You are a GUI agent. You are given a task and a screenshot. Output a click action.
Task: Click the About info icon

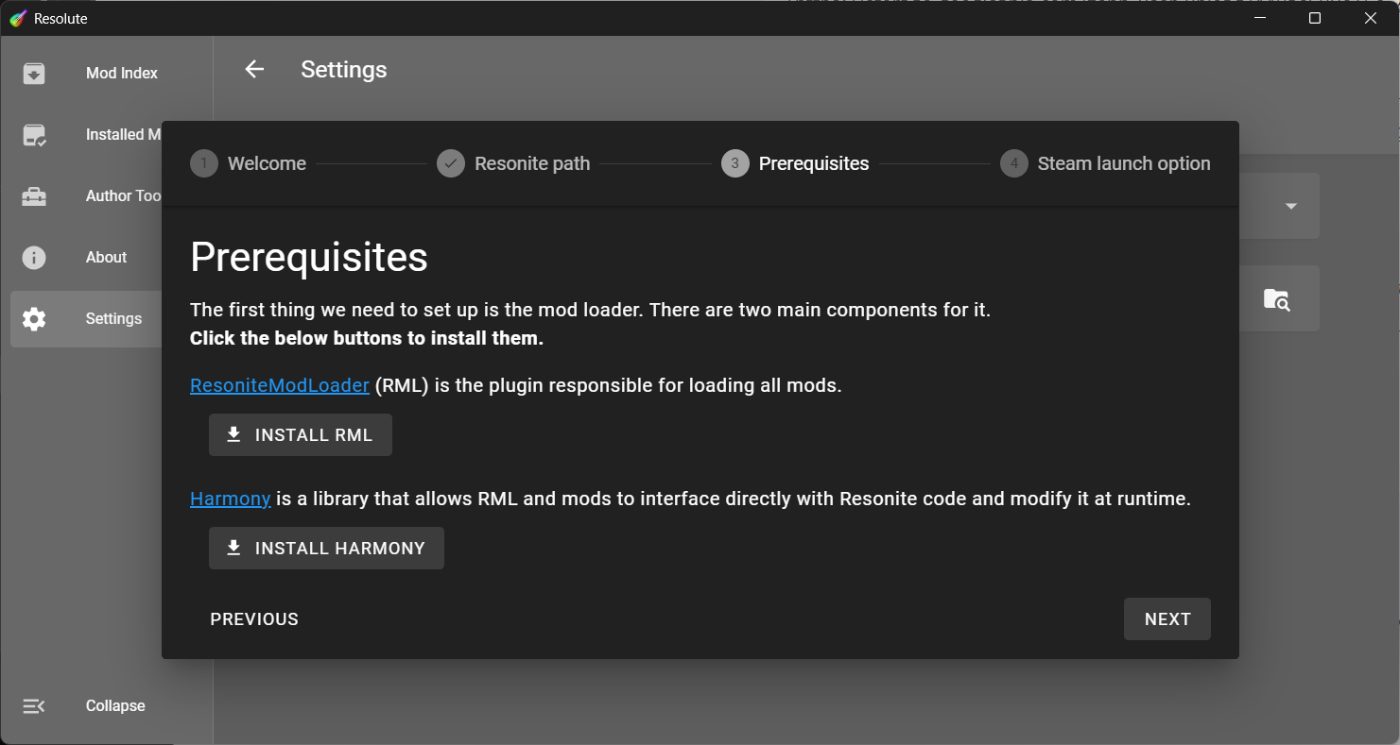(x=34, y=257)
